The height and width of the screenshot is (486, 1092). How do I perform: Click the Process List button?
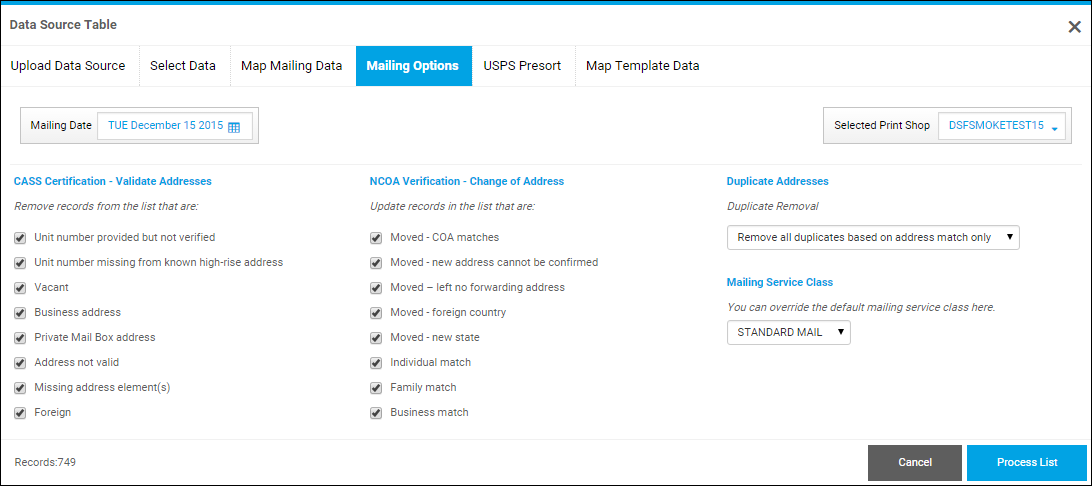[x=1026, y=463]
